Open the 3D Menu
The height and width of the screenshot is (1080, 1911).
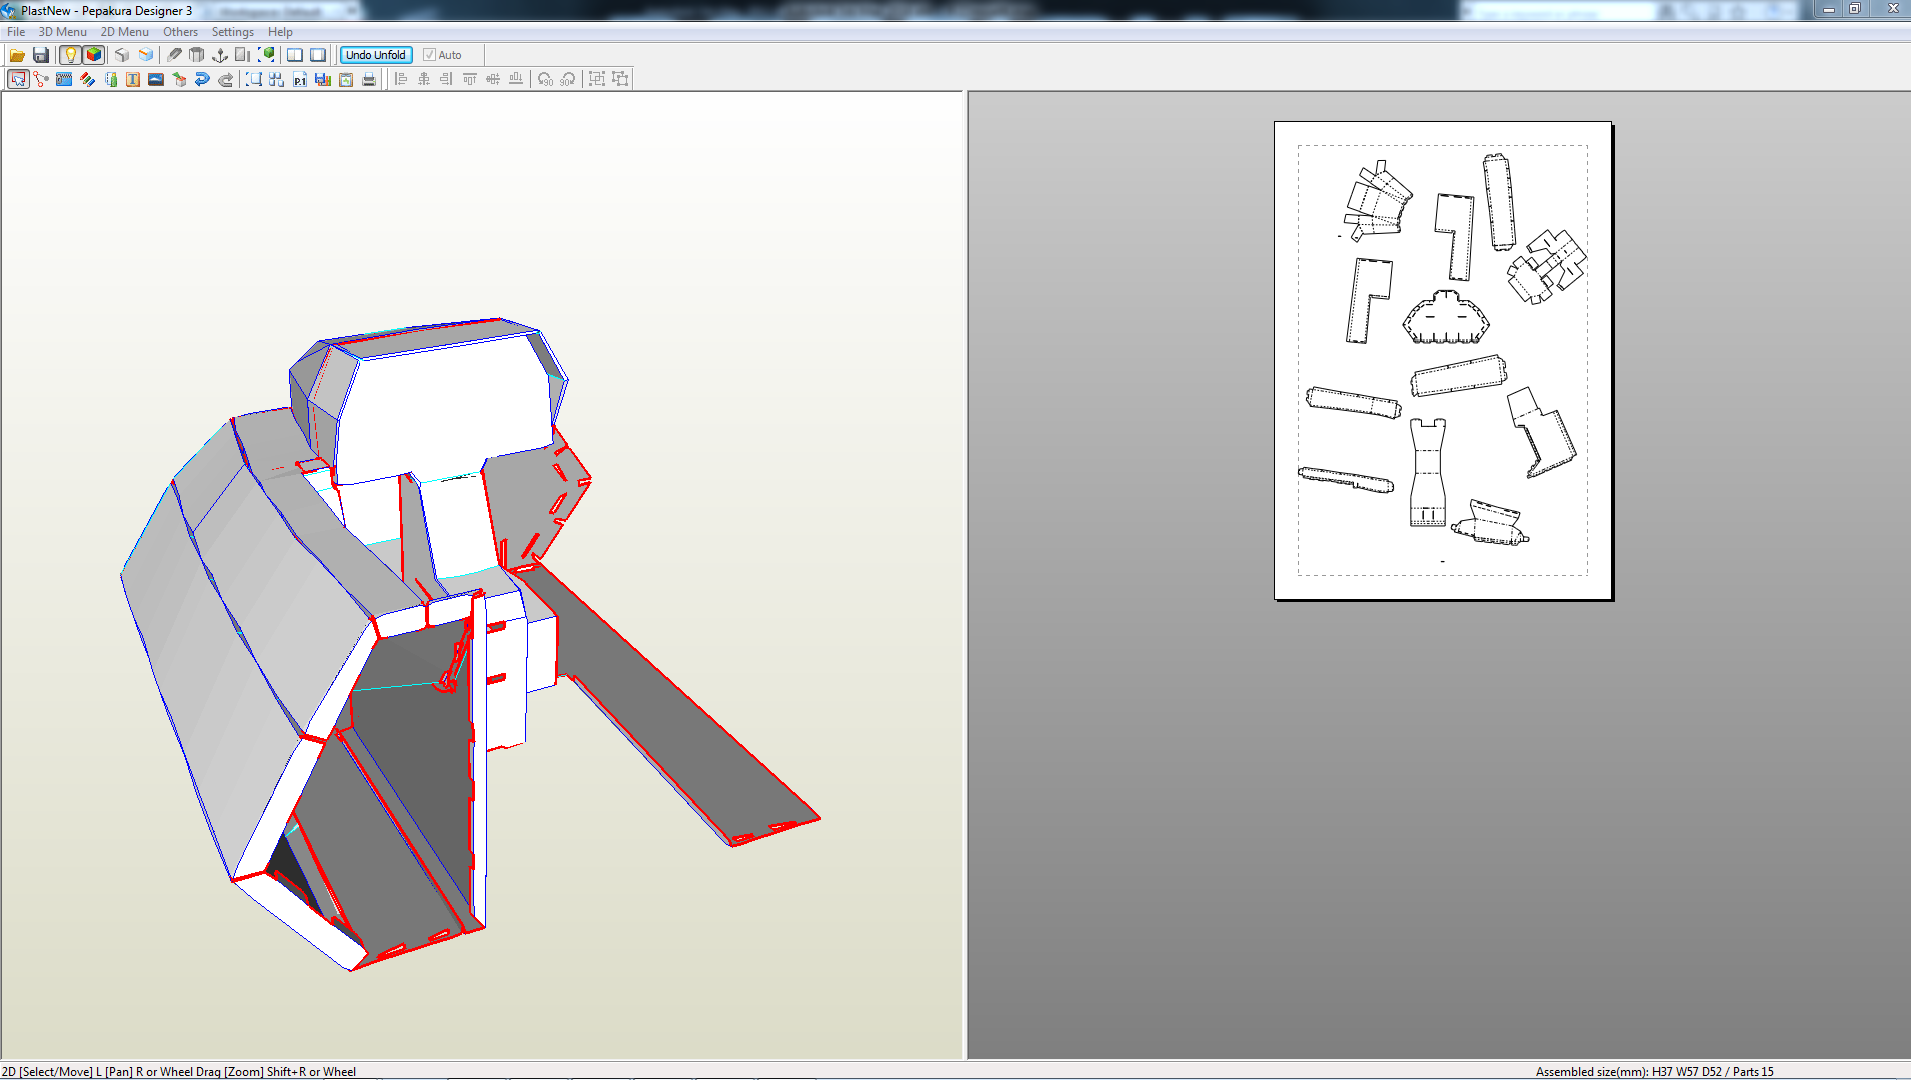pos(62,31)
